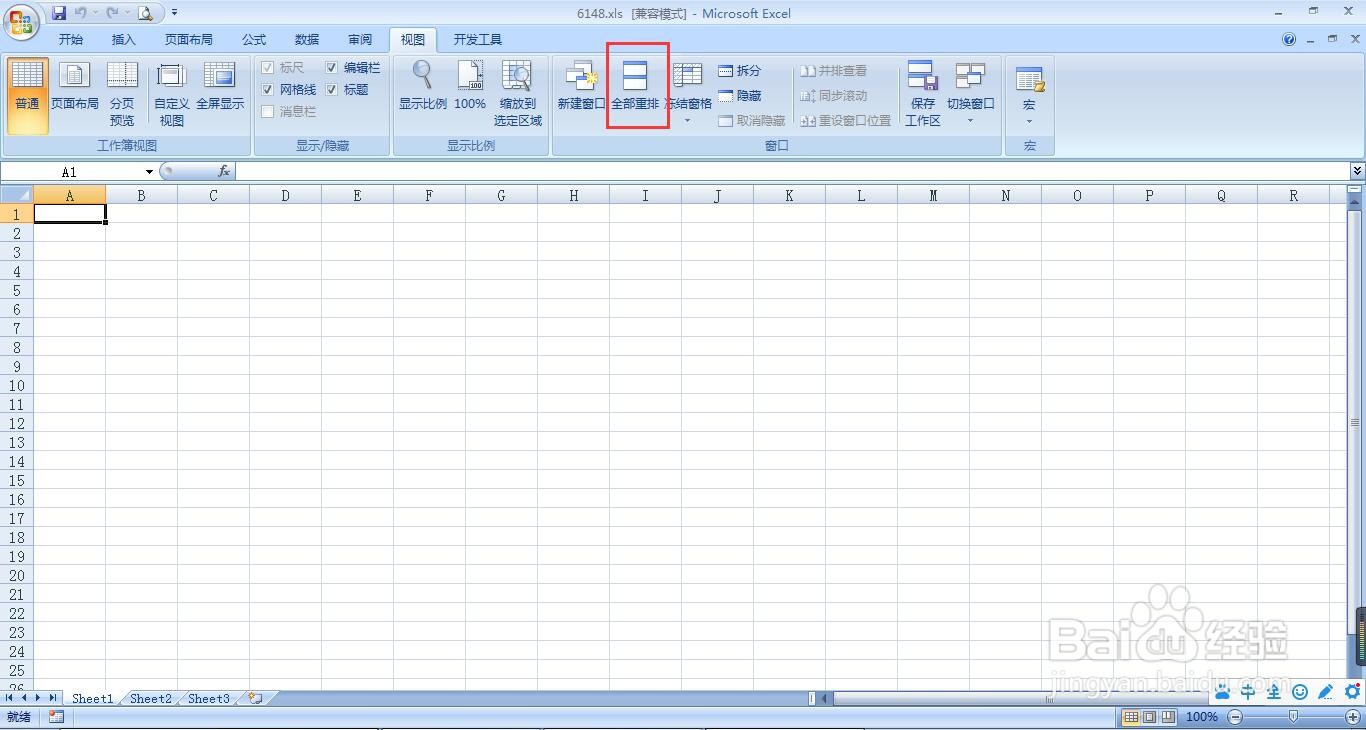Click 拆分 split window
1366x730 pixels.
pos(739,71)
